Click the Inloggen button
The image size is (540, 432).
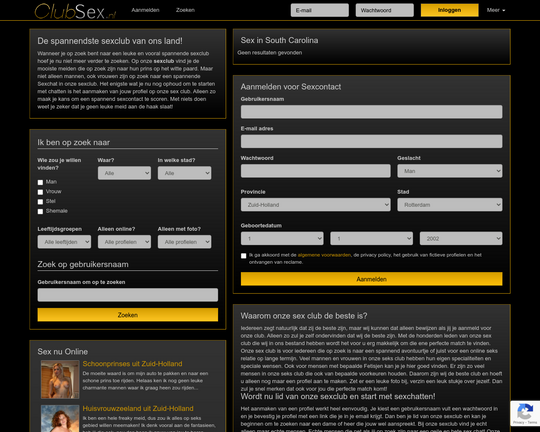point(449,10)
